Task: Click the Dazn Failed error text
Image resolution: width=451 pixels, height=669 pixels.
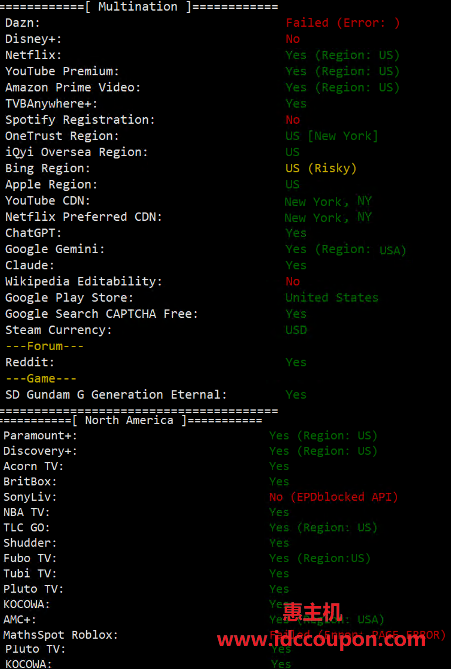Action: click(x=343, y=23)
